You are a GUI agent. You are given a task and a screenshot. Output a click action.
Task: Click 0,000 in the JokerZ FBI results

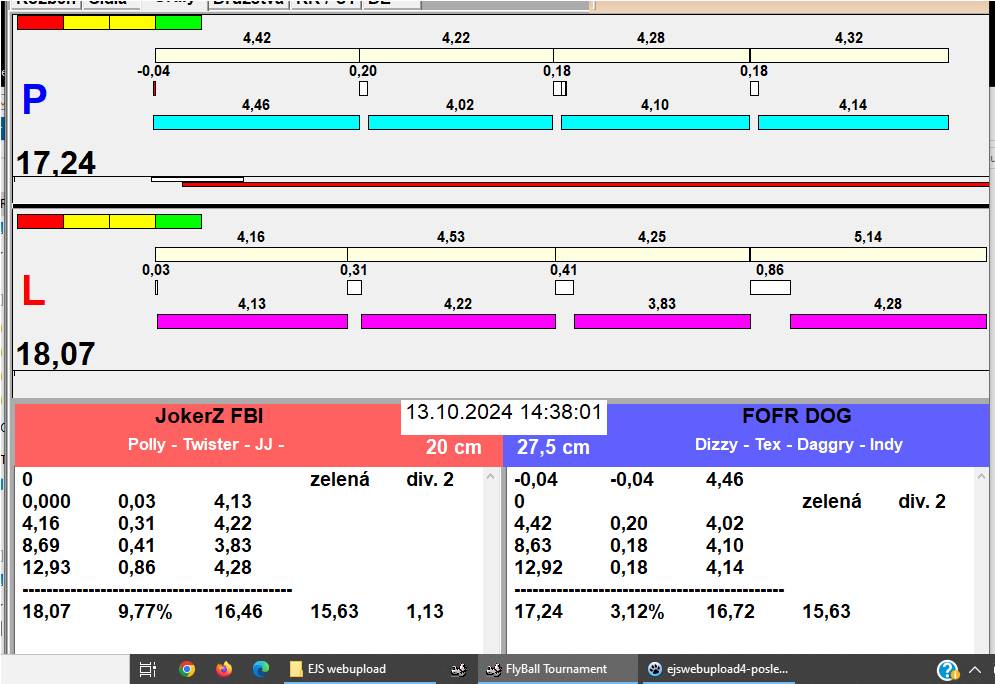[x=46, y=502]
